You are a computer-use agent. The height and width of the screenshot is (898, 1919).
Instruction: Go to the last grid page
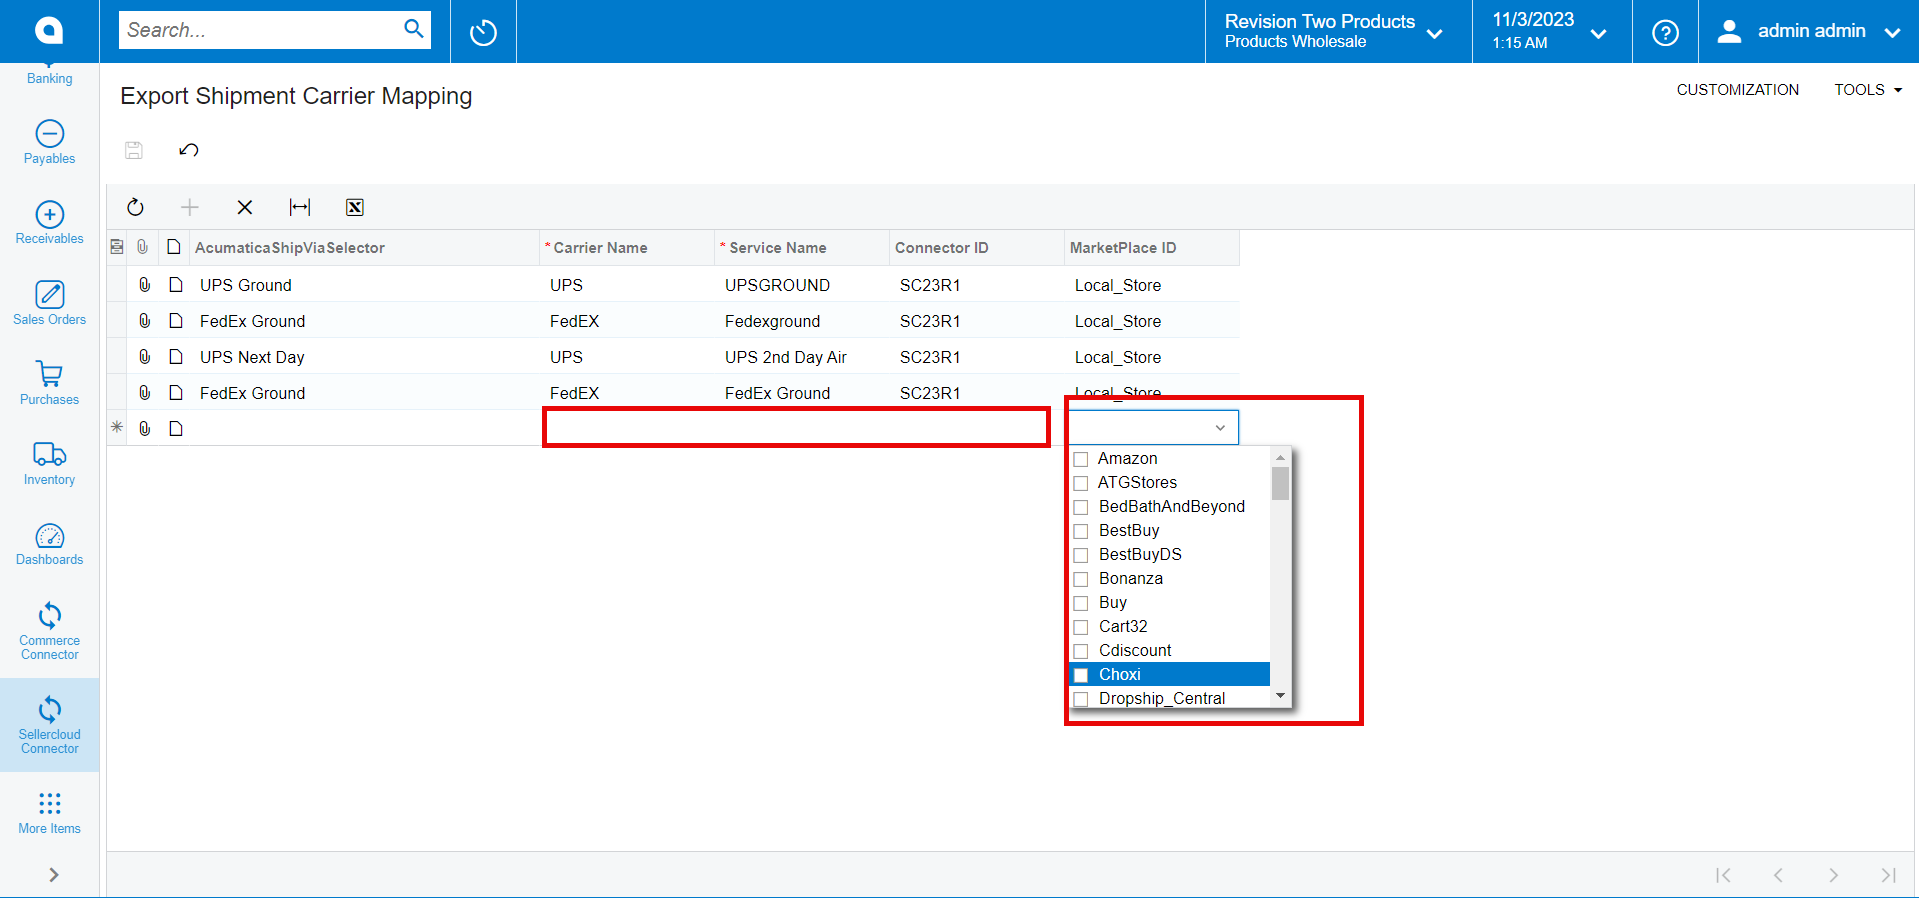point(1888,875)
